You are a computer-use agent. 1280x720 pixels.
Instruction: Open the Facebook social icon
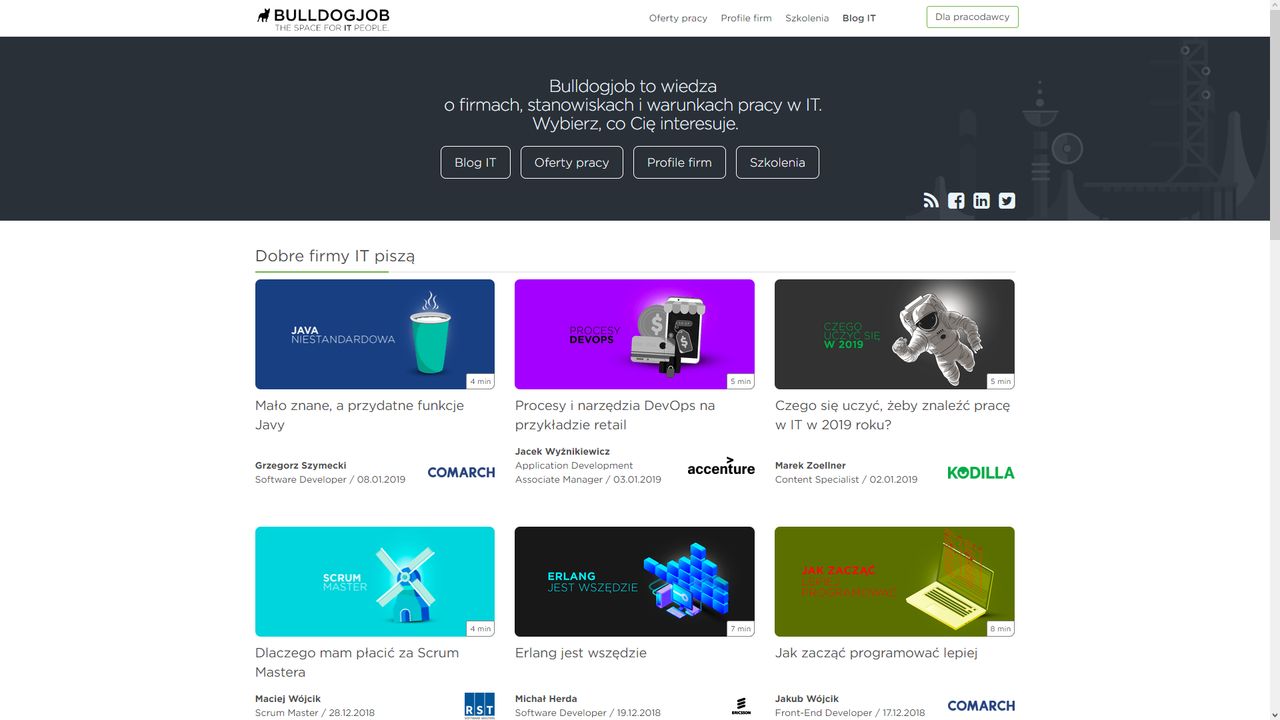956,200
